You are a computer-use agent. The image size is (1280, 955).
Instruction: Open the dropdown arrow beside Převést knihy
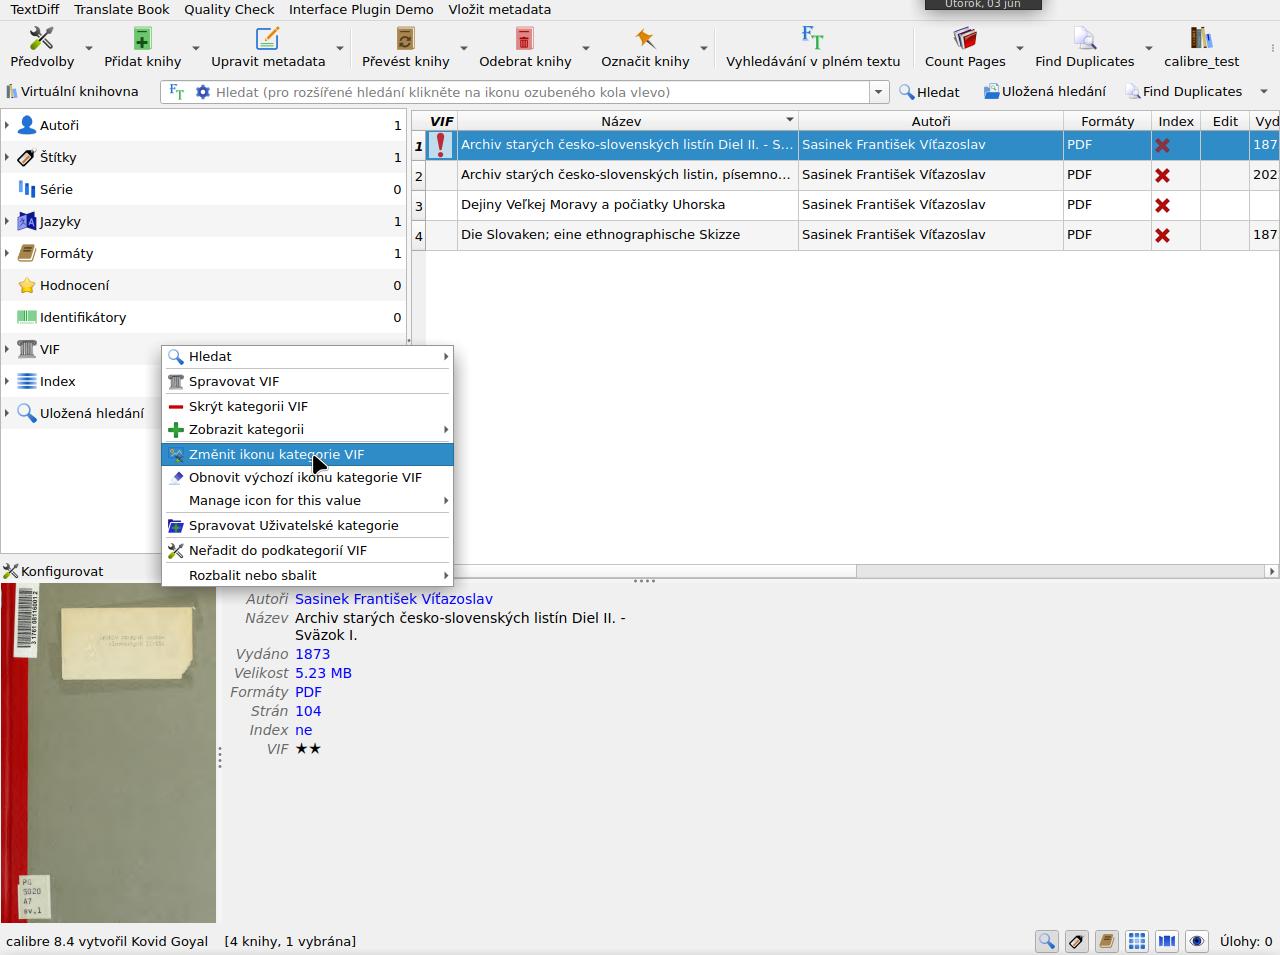click(463, 48)
